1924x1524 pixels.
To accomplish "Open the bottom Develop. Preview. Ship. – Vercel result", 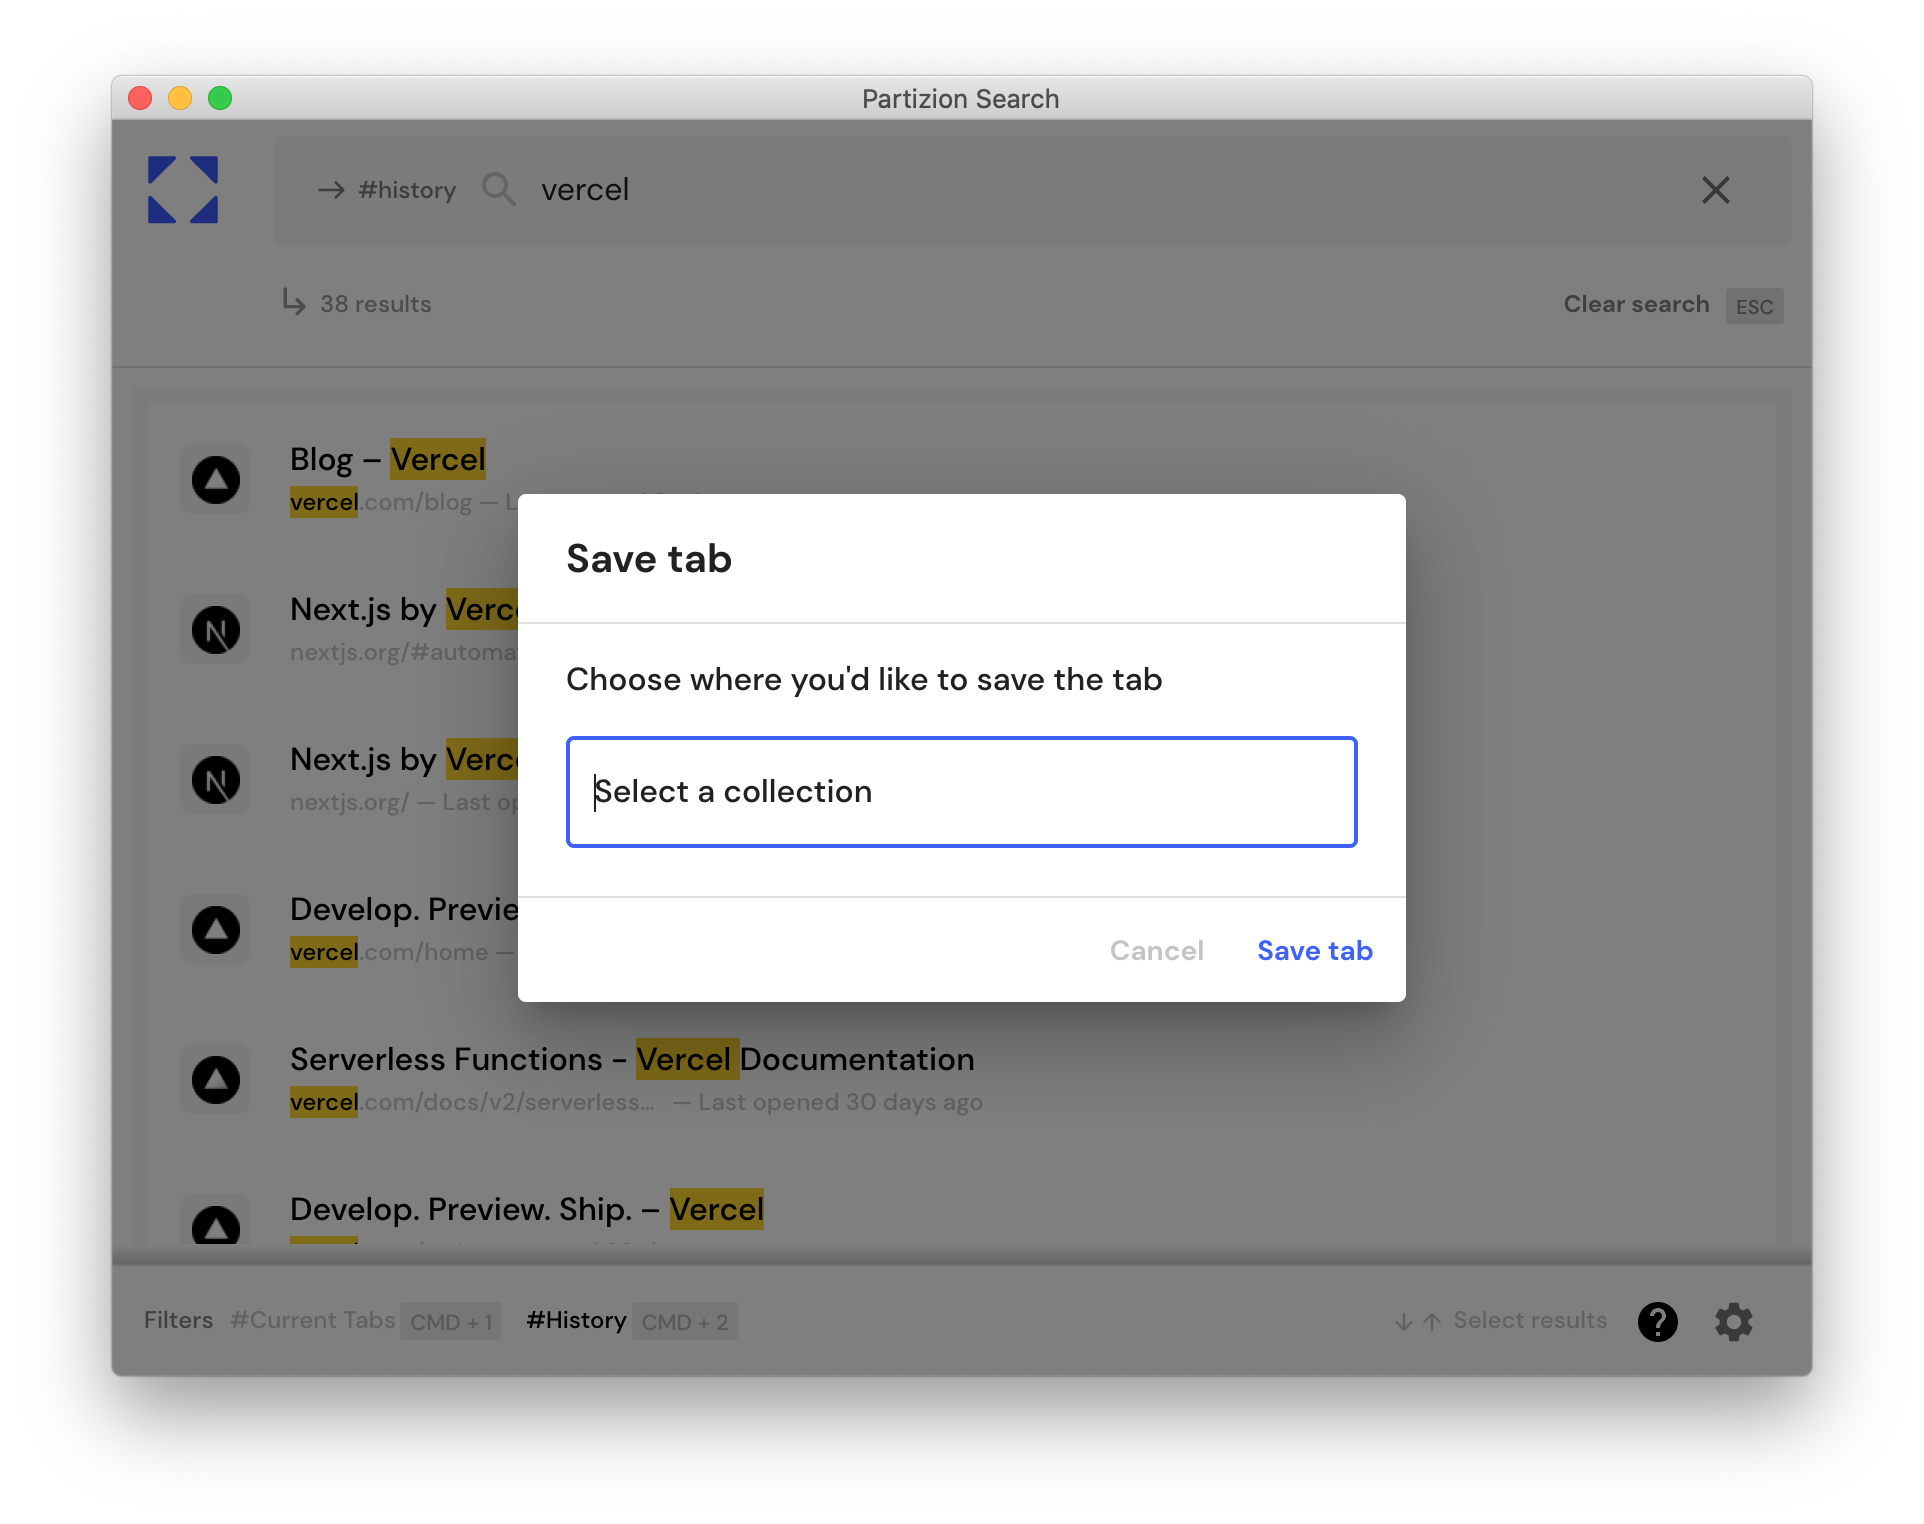I will (527, 1210).
